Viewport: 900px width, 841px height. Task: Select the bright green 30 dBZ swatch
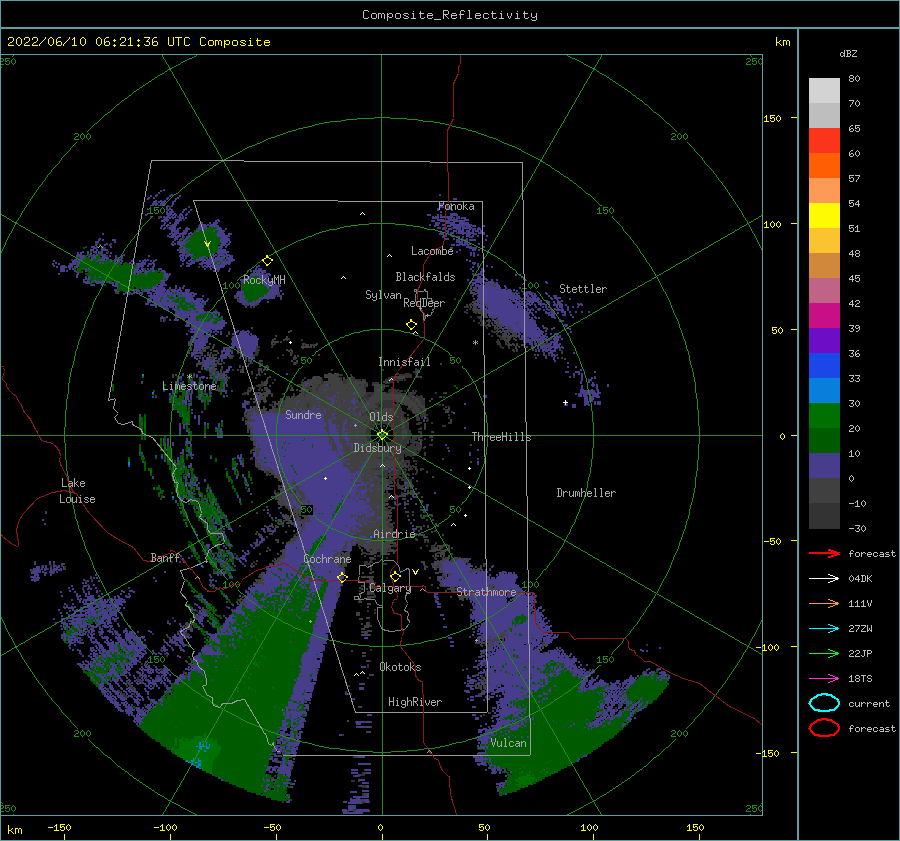click(824, 416)
